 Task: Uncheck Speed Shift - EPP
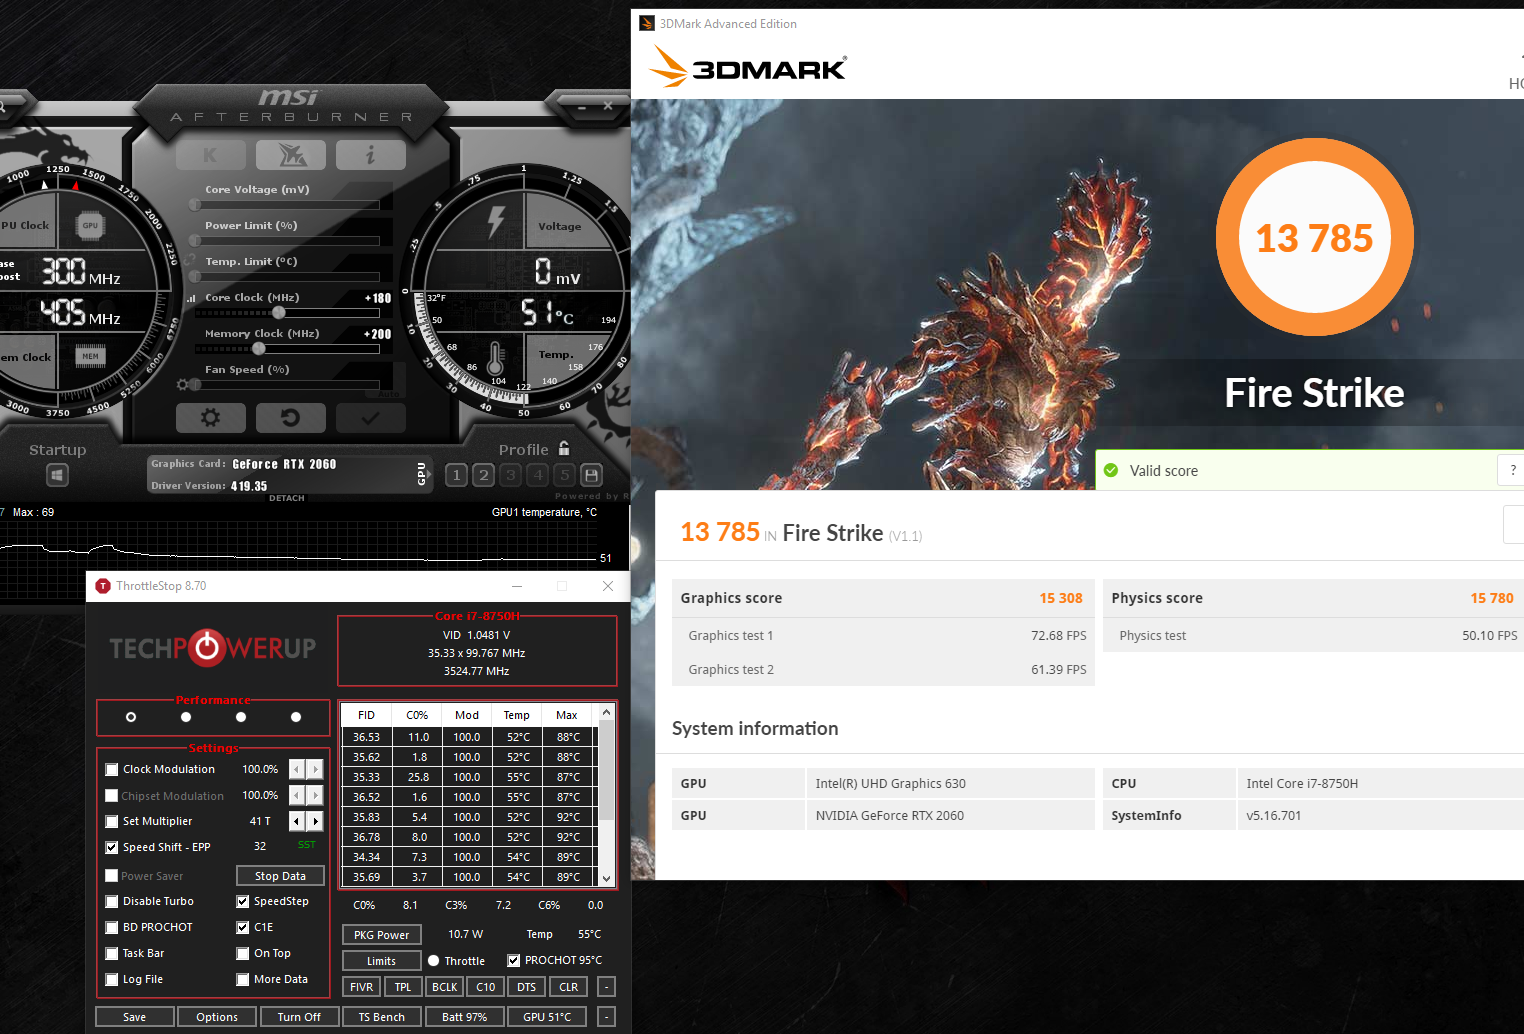[112, 847]
